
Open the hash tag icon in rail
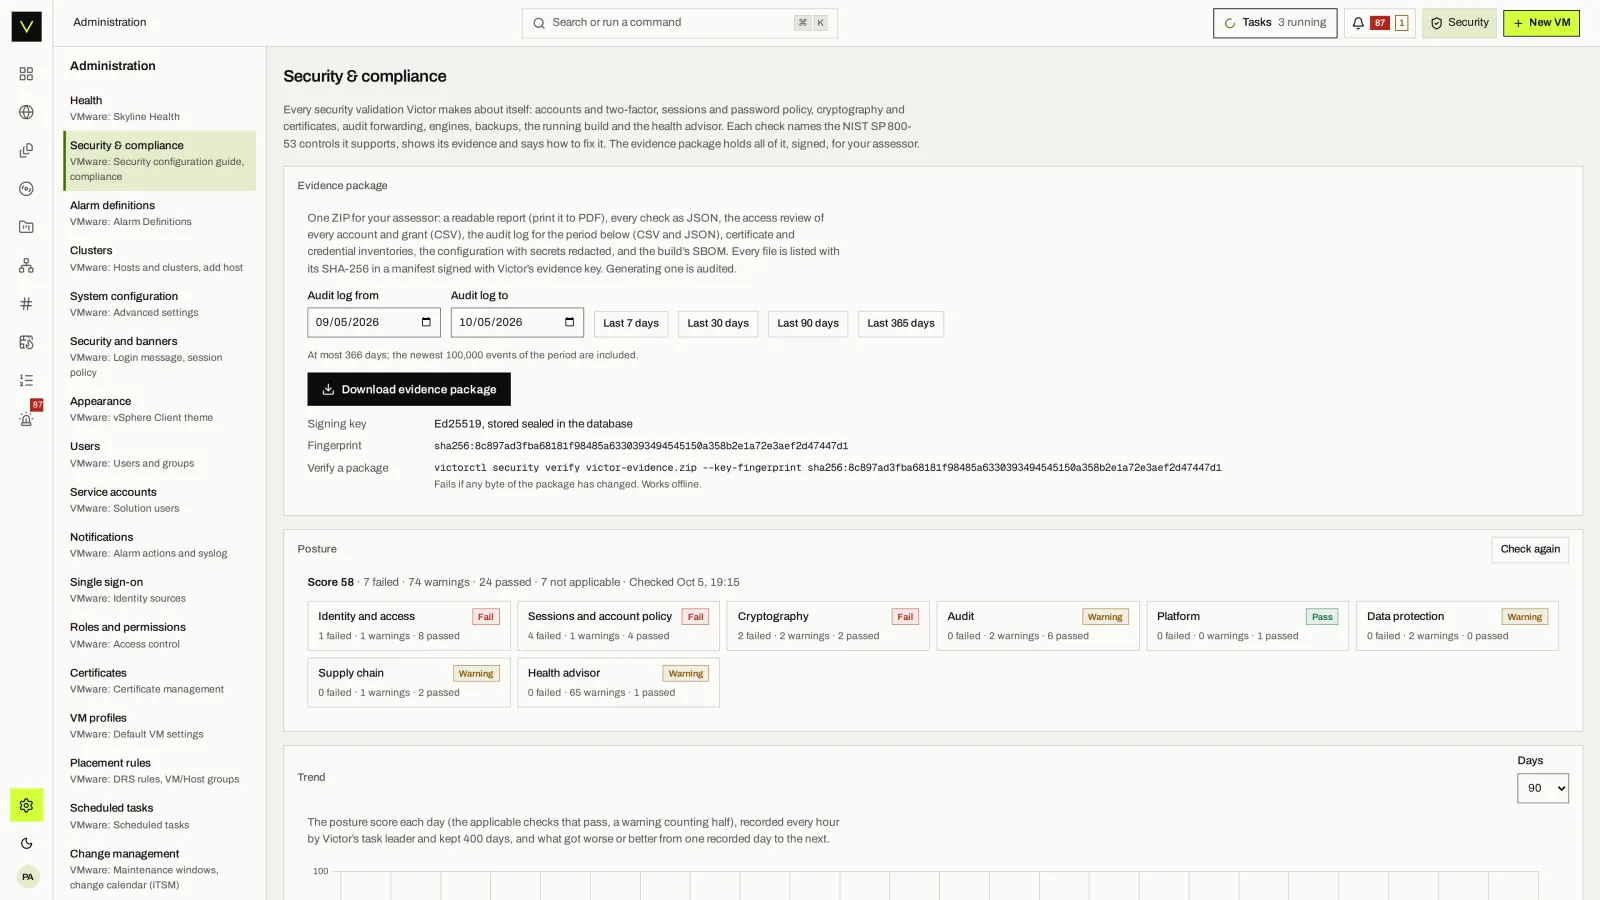pyautogui.click(x=26, y=304)
